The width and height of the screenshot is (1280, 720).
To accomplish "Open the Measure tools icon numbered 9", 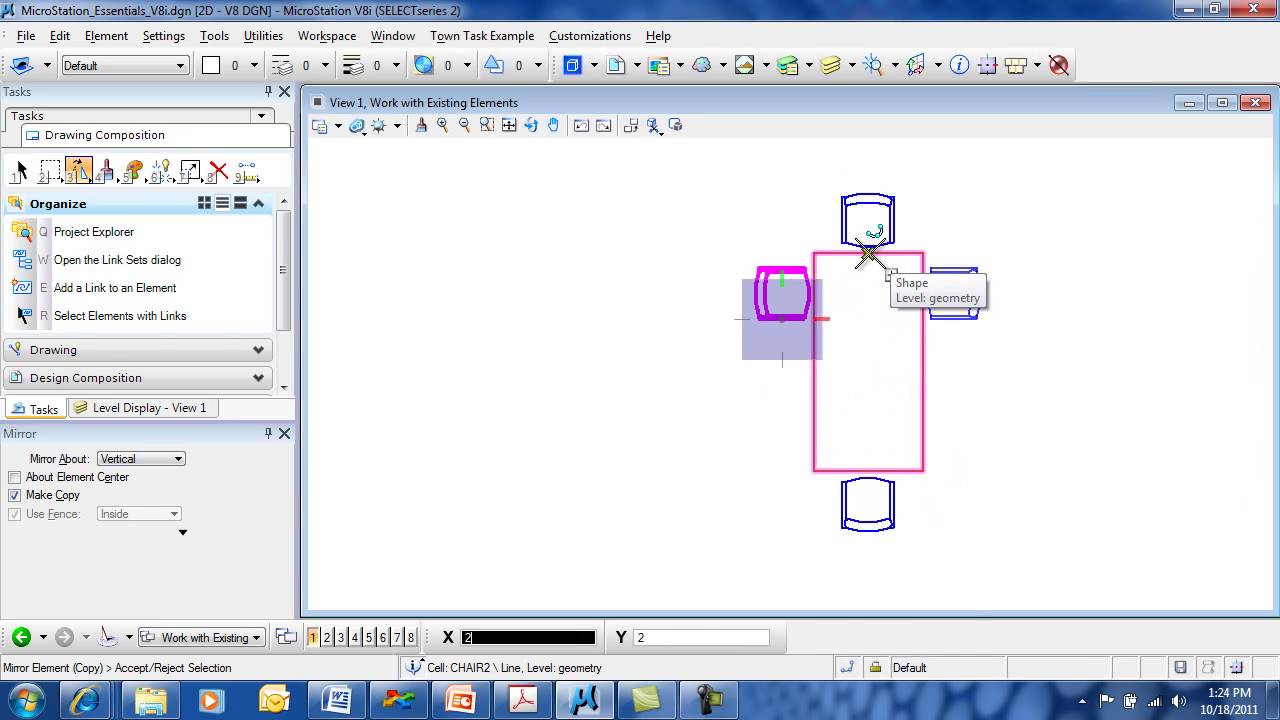I will coord(247,172).
